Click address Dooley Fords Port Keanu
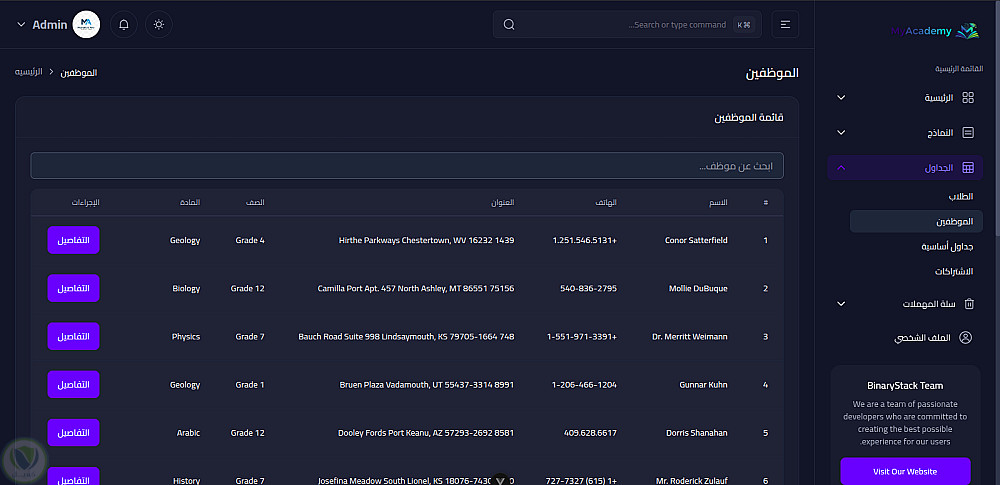 point(426,433)
